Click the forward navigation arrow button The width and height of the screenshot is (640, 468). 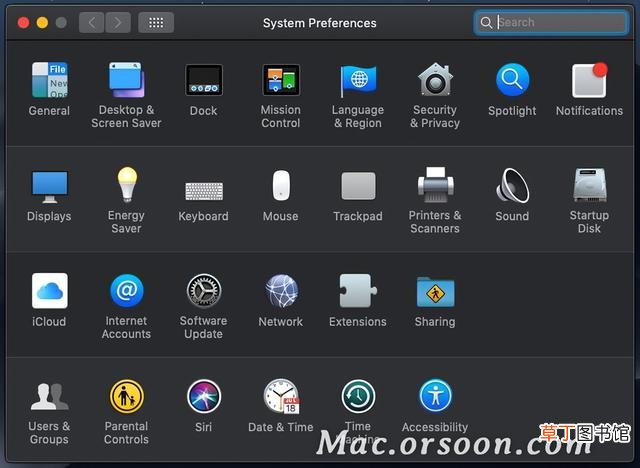click(118, 22)
